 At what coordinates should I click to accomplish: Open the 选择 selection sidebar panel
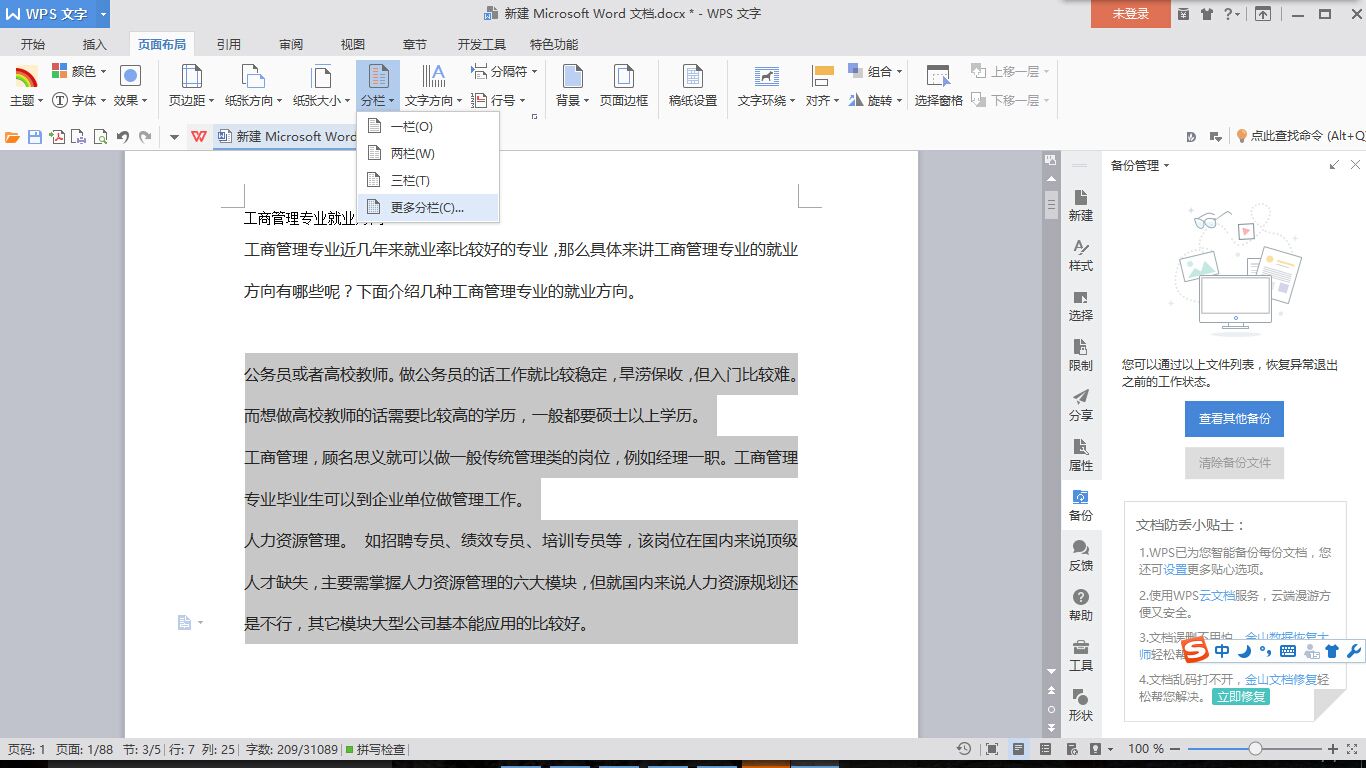click(1081, 305)
